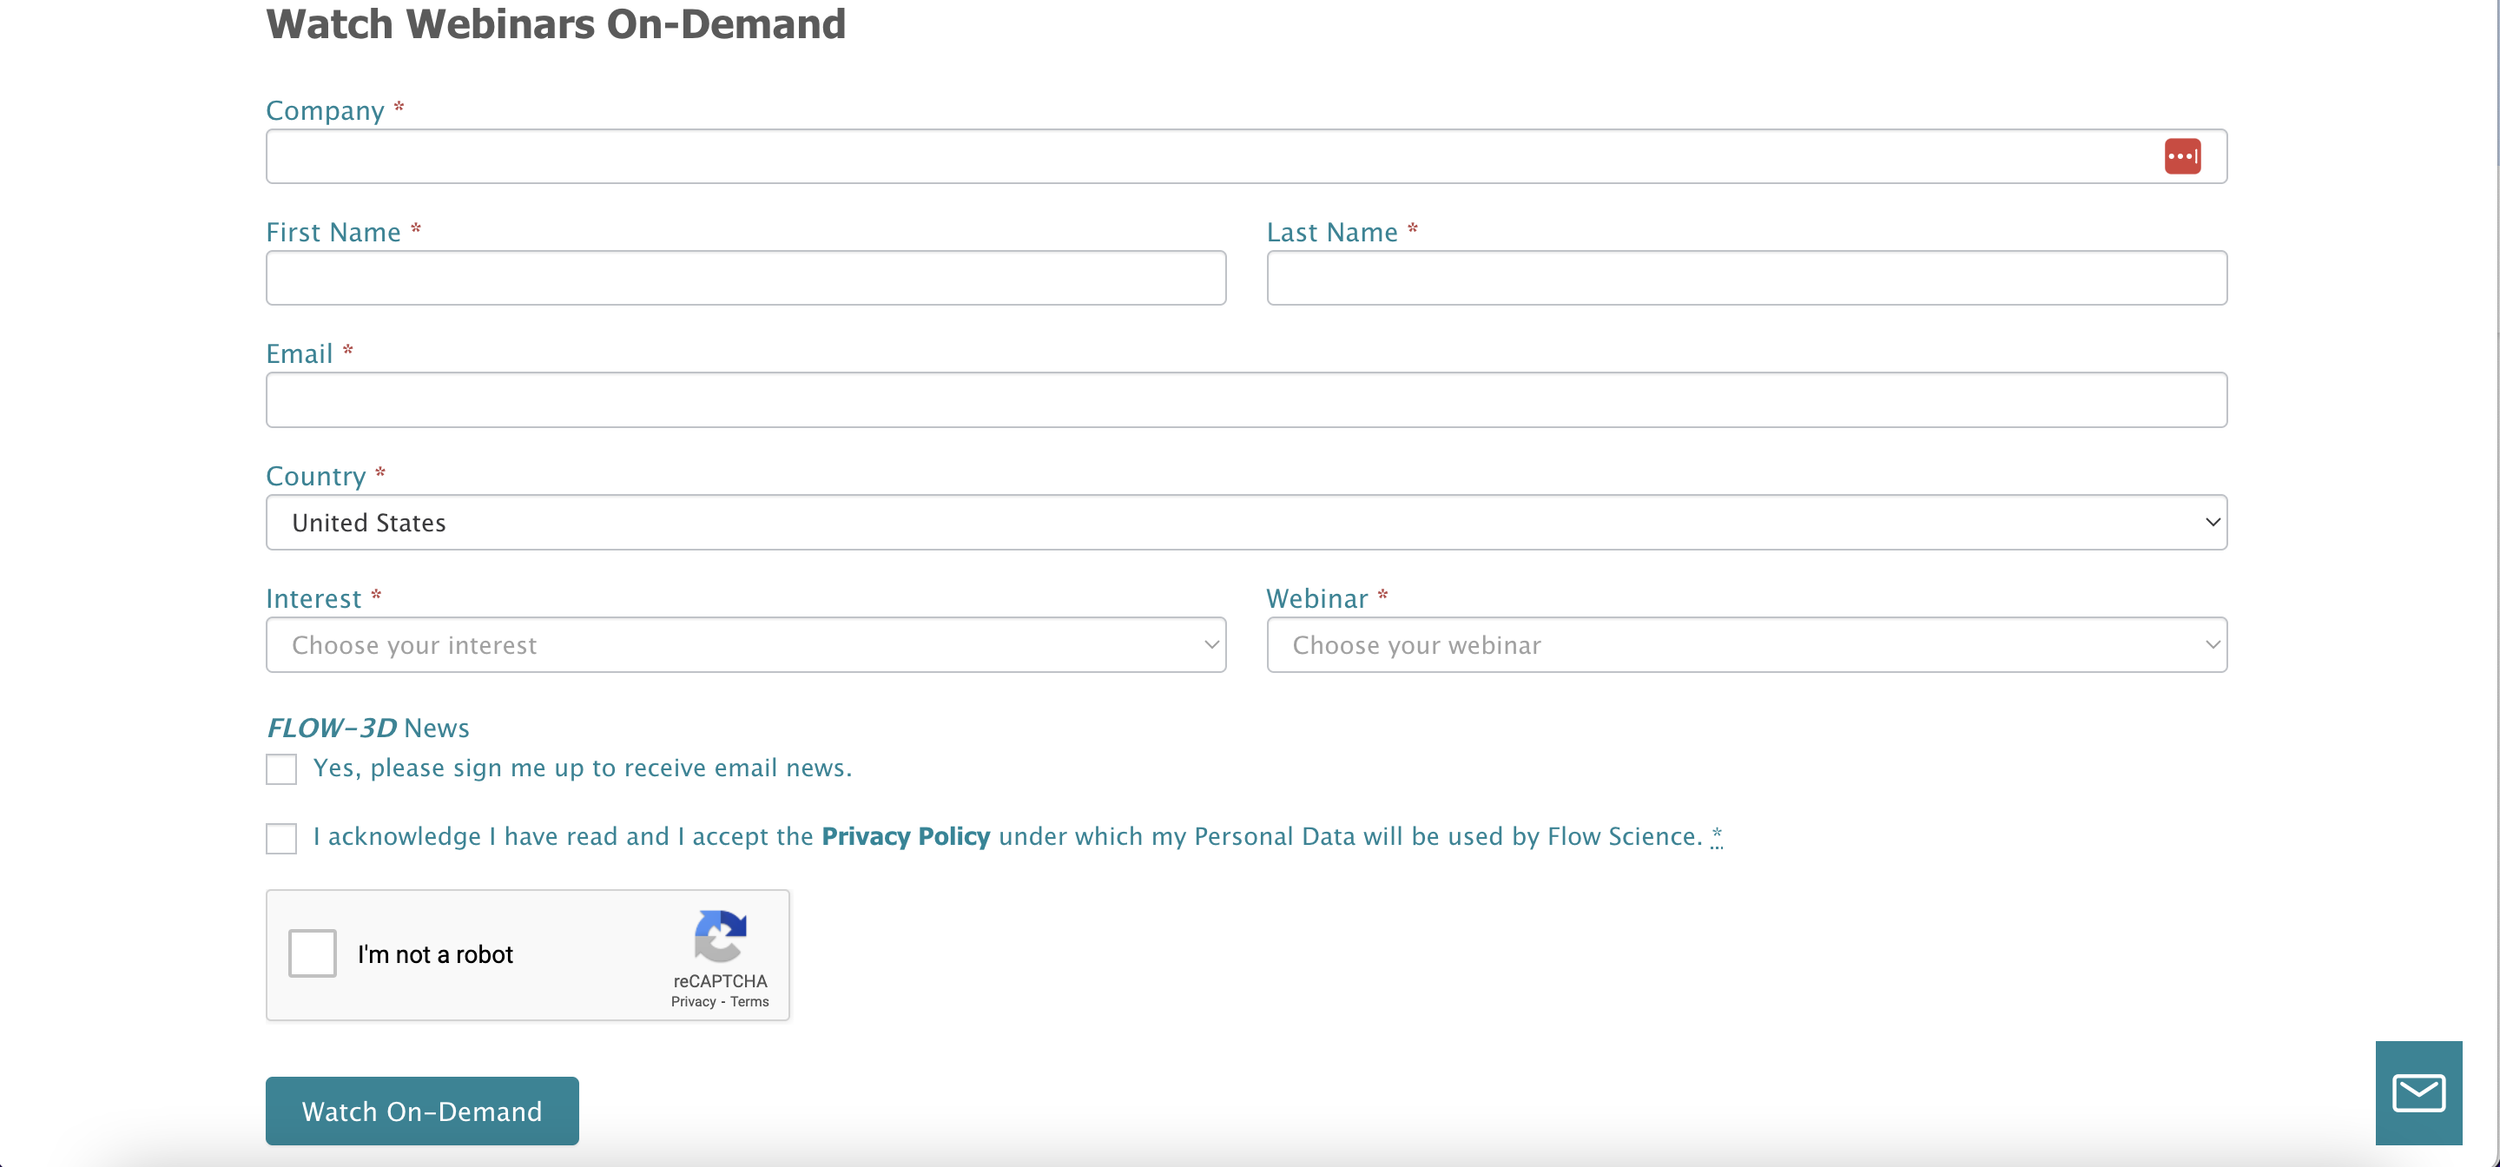This screenshot has height=1167, width=2500.
Task: Click the Webinar dropdown chevron arrow
Action: click(2212, 645)
